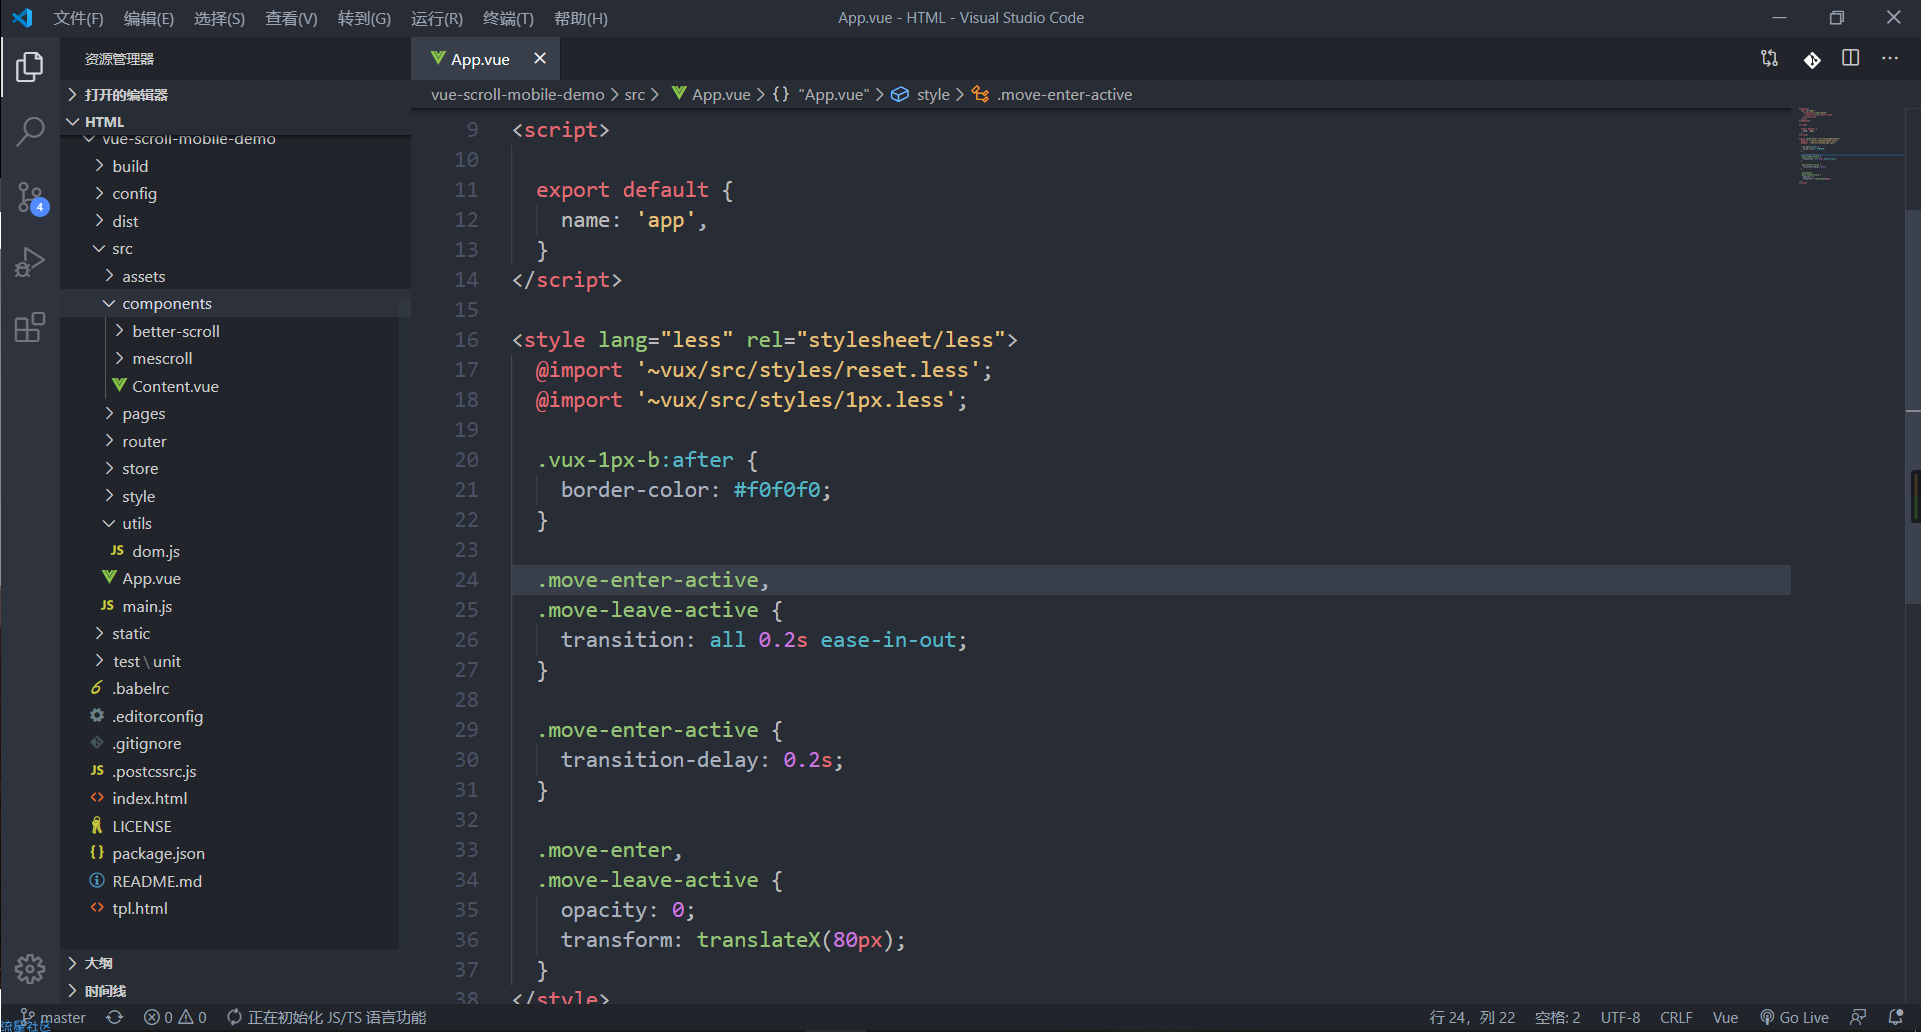
Task: Open the 终端(T) menu
Action: click(508, 18)
